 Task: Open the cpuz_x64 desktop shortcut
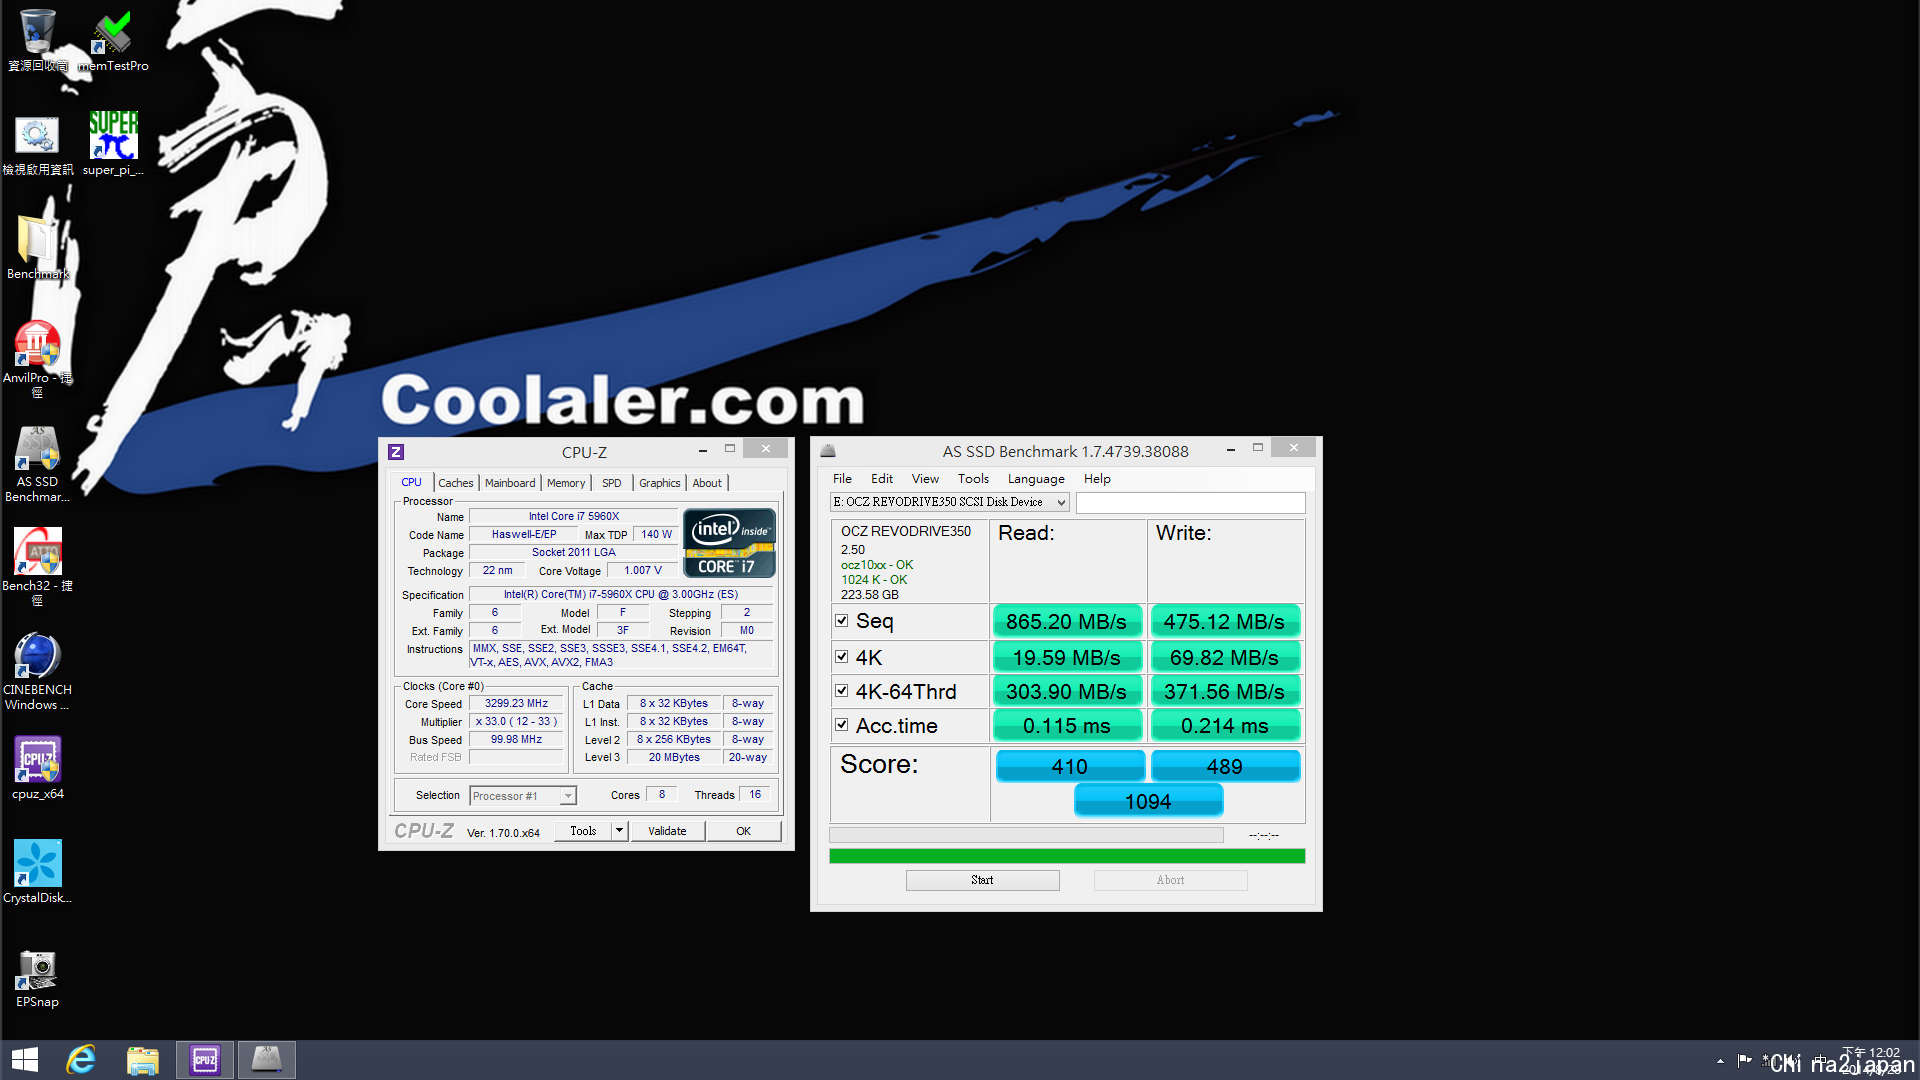click(x=38, y=768)
